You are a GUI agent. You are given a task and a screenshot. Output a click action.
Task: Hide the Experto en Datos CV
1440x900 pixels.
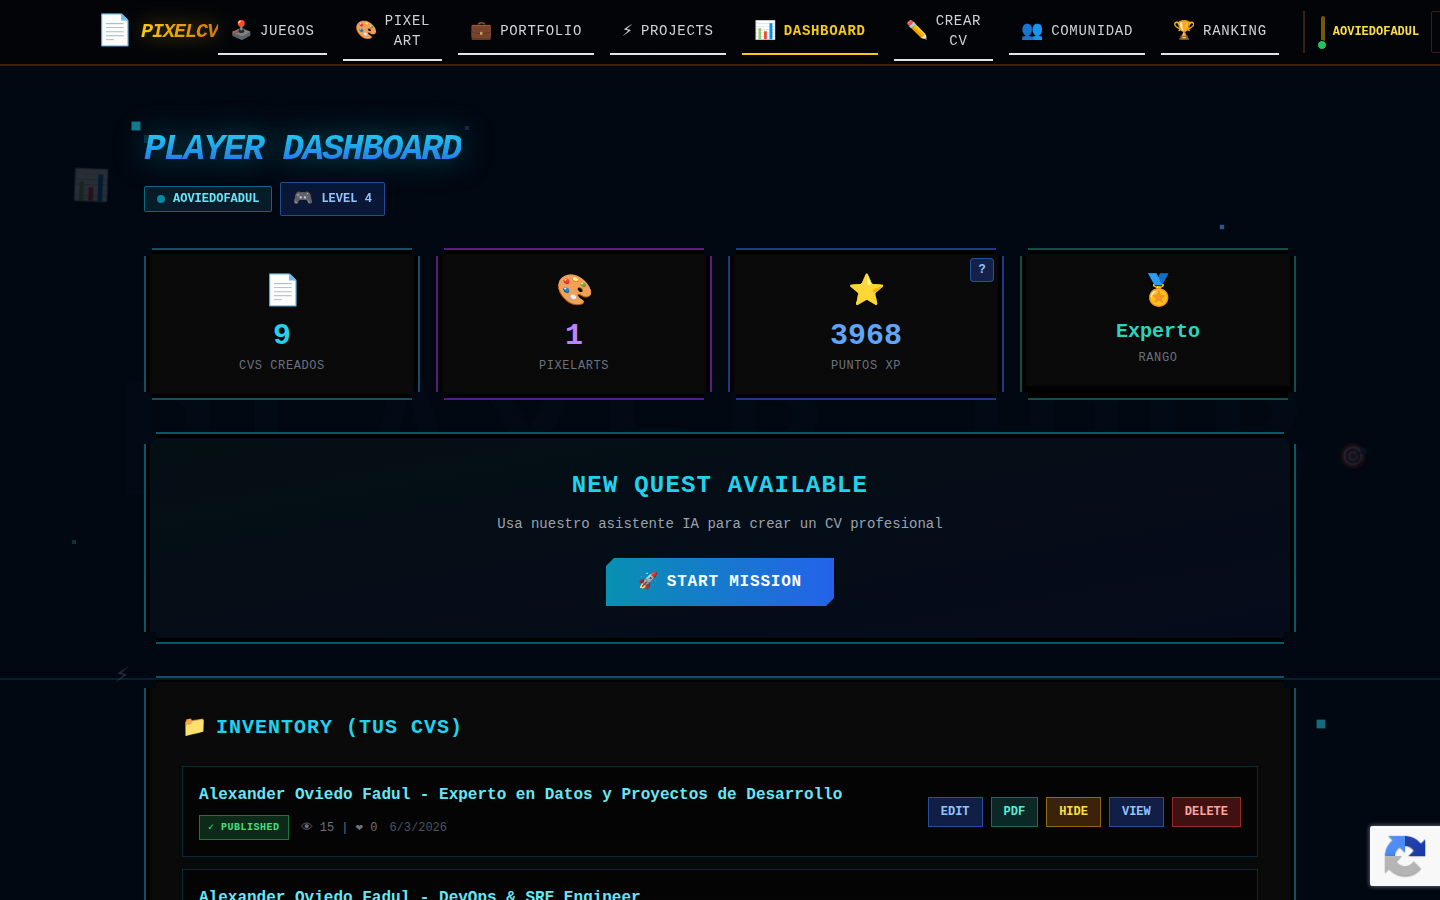click(1073, 812)
